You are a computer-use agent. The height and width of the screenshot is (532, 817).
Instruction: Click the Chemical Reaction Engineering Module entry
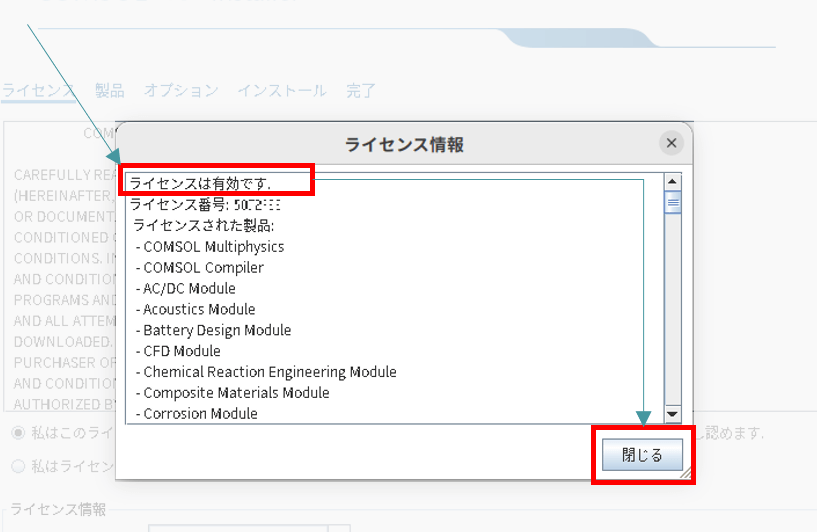tap(269, 372)
